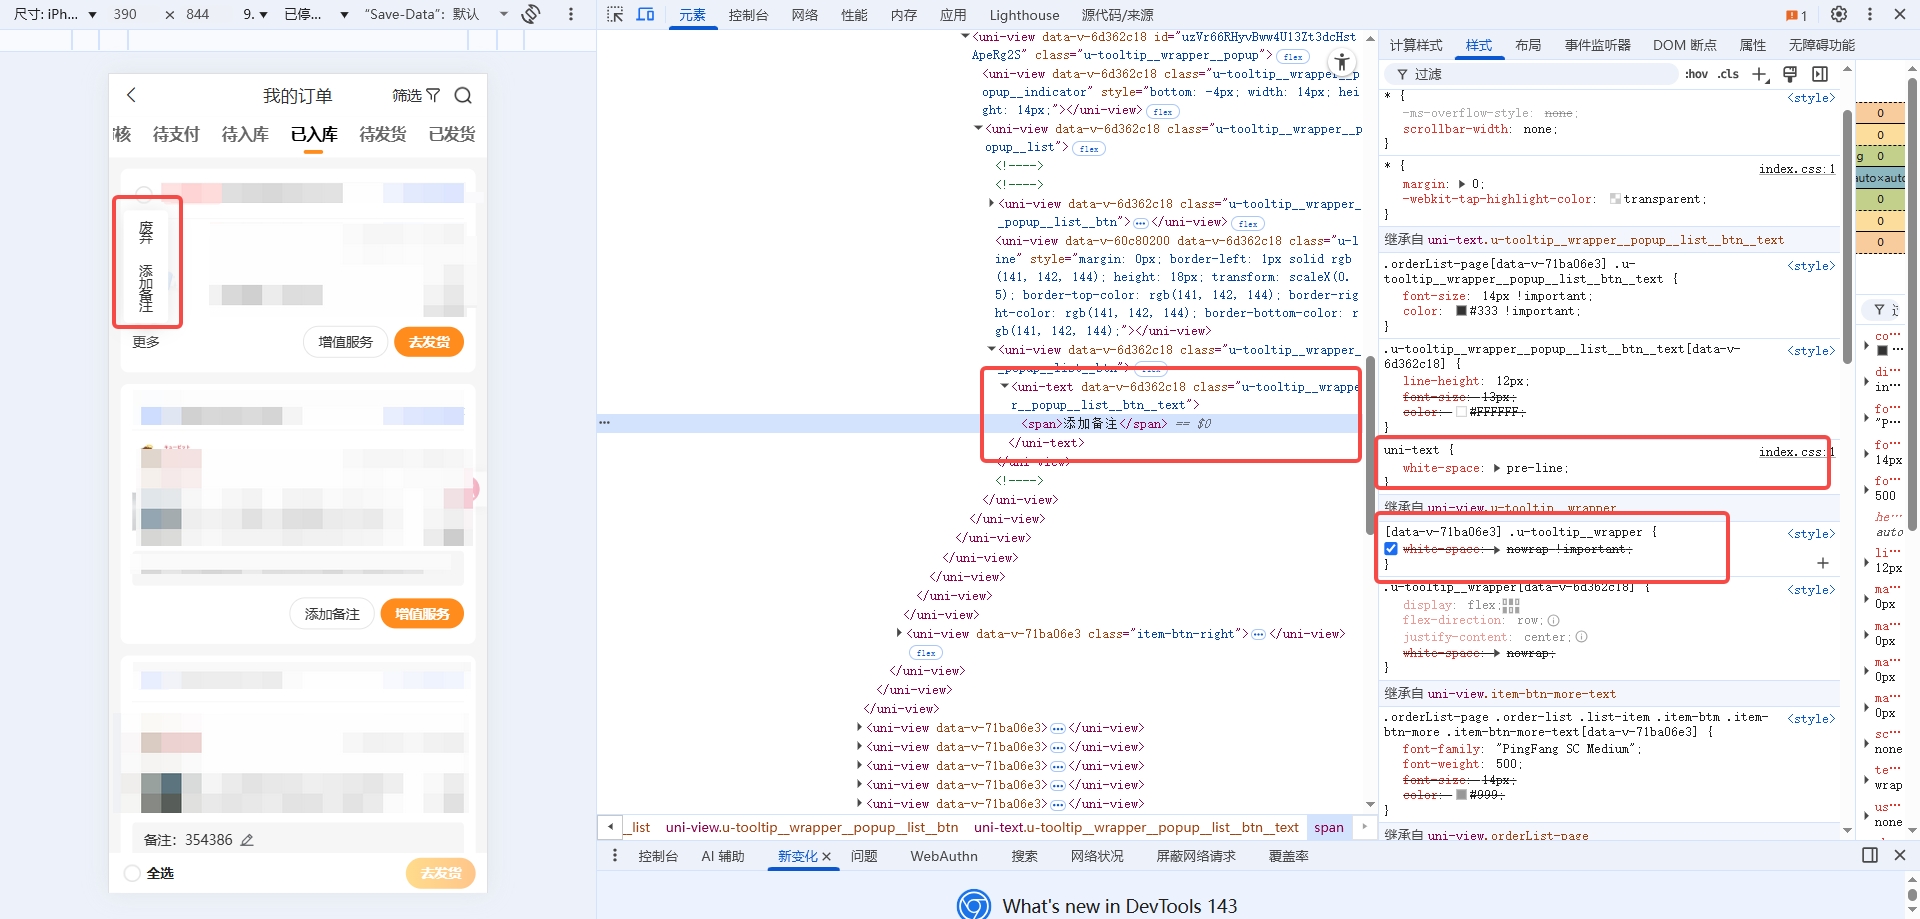Select the 全选 radio button
1920x919 pixels.
point(132,873)
